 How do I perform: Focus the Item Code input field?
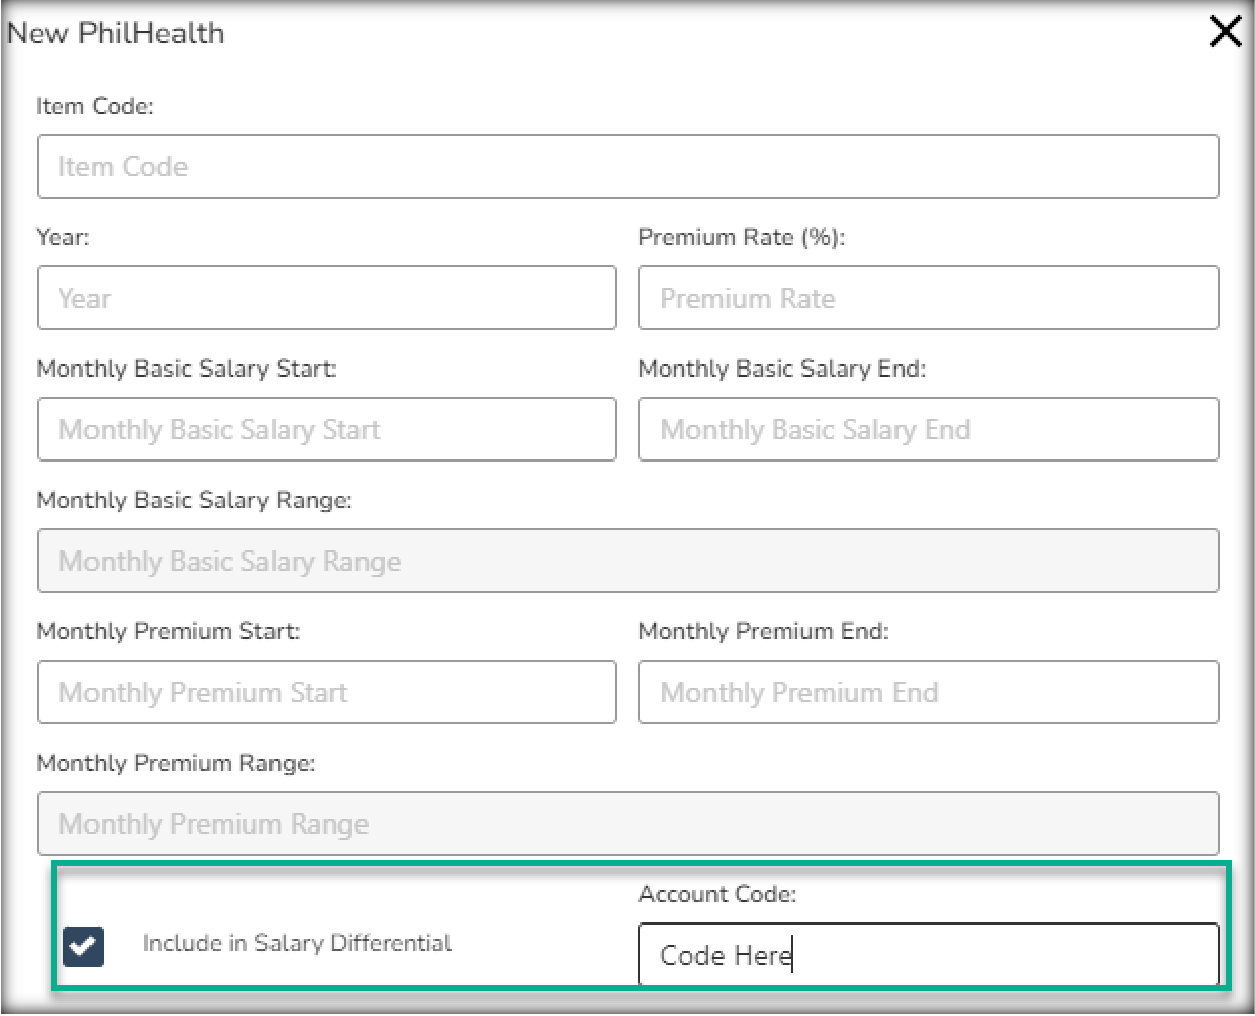click(x=628, y=167)
